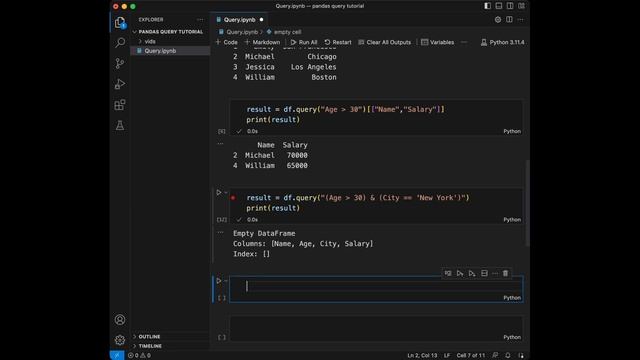Screen dimensions: 640x360
Task: Toggle secondary sidebar layout icon
Action: pos(510,6)
